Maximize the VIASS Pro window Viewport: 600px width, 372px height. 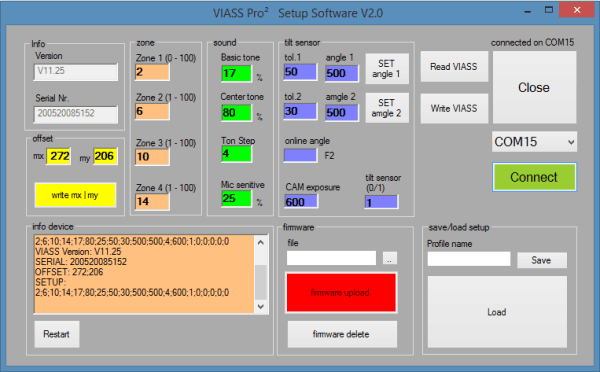tap(549, 10)
